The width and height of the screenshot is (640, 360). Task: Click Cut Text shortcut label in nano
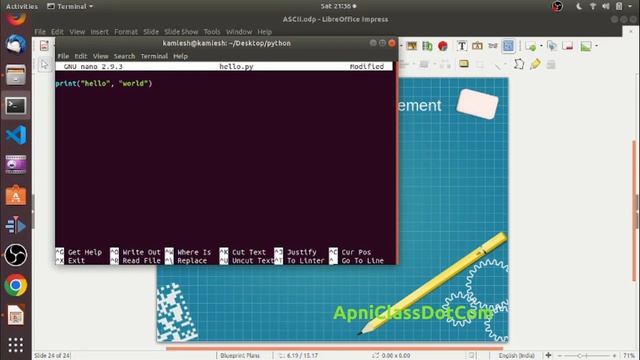pos(249,252)
